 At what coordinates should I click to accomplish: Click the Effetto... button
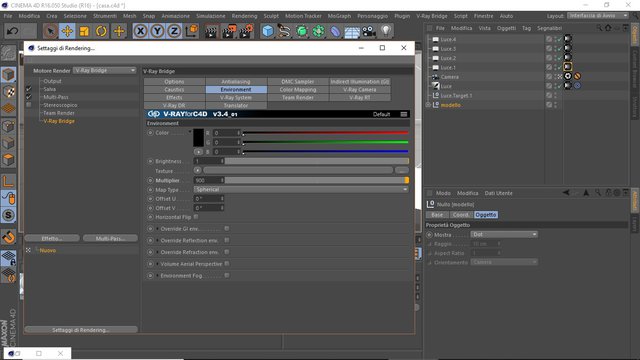pyautogui.click(x=52, y=238)
